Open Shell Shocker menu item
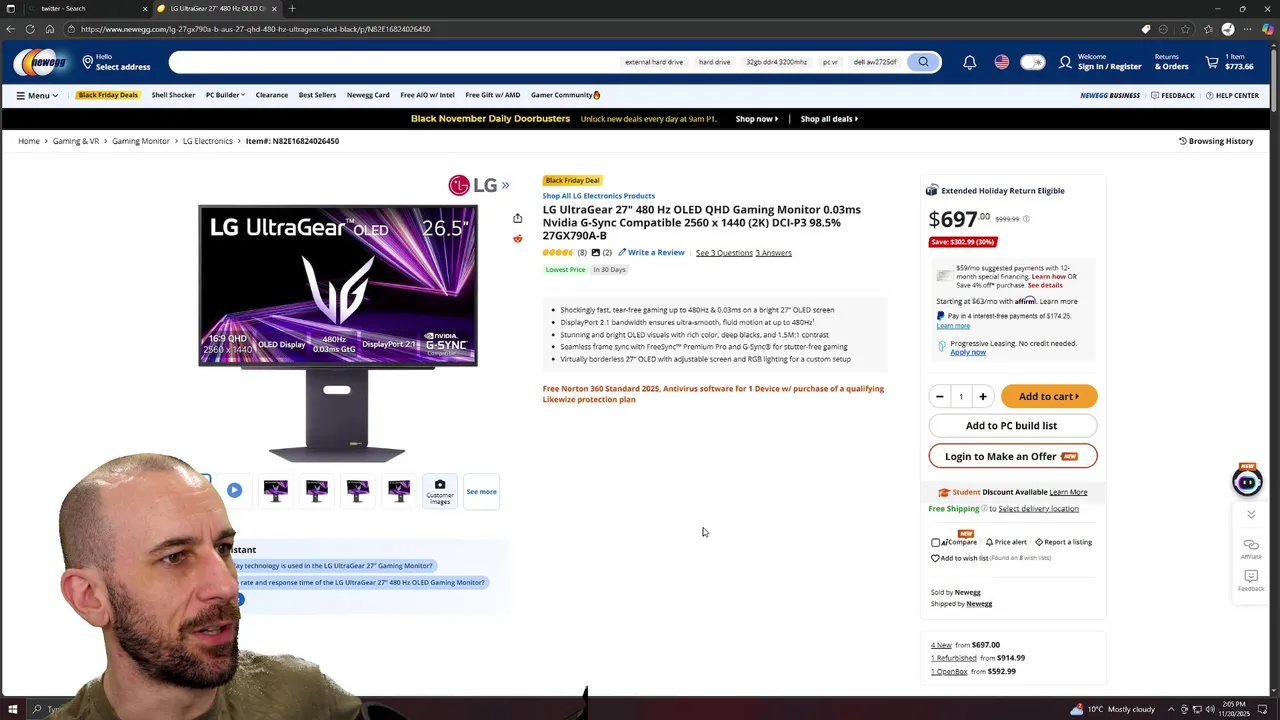The width and height of the screenshot is (1280, 720). 173,95
